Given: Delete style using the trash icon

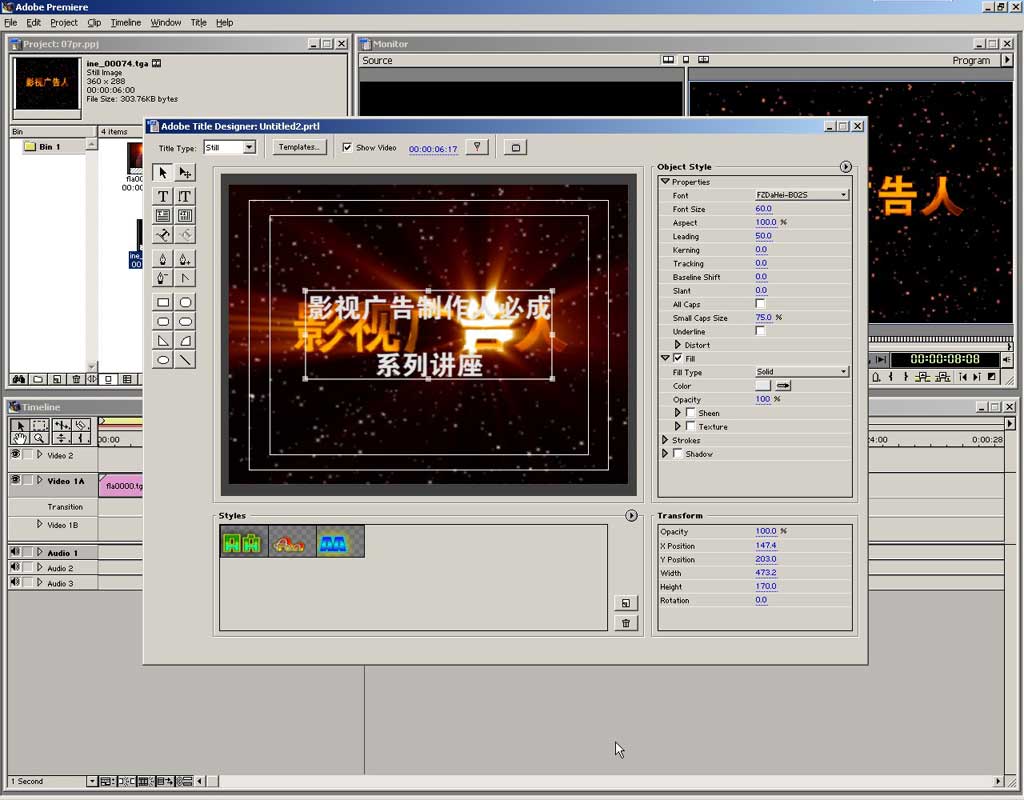Looking at the screenshot, I should [625, 623].
